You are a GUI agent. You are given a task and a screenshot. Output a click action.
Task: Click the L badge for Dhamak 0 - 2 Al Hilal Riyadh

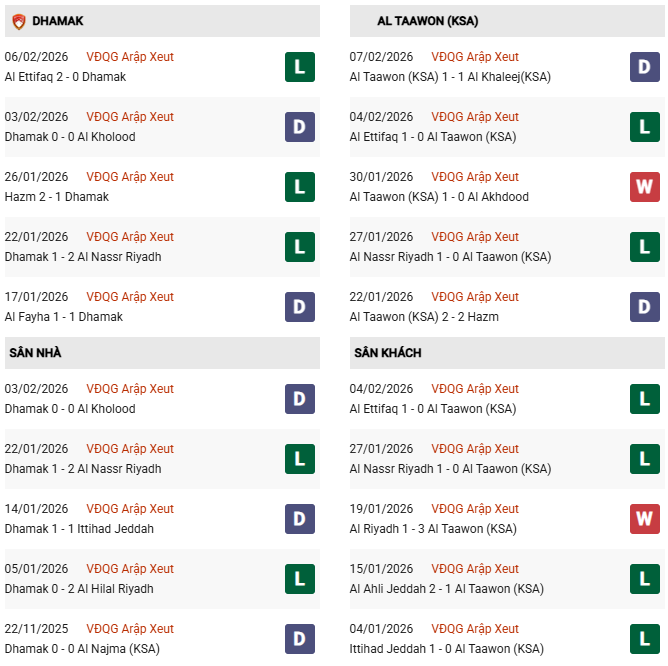click(x=299, y=579)
